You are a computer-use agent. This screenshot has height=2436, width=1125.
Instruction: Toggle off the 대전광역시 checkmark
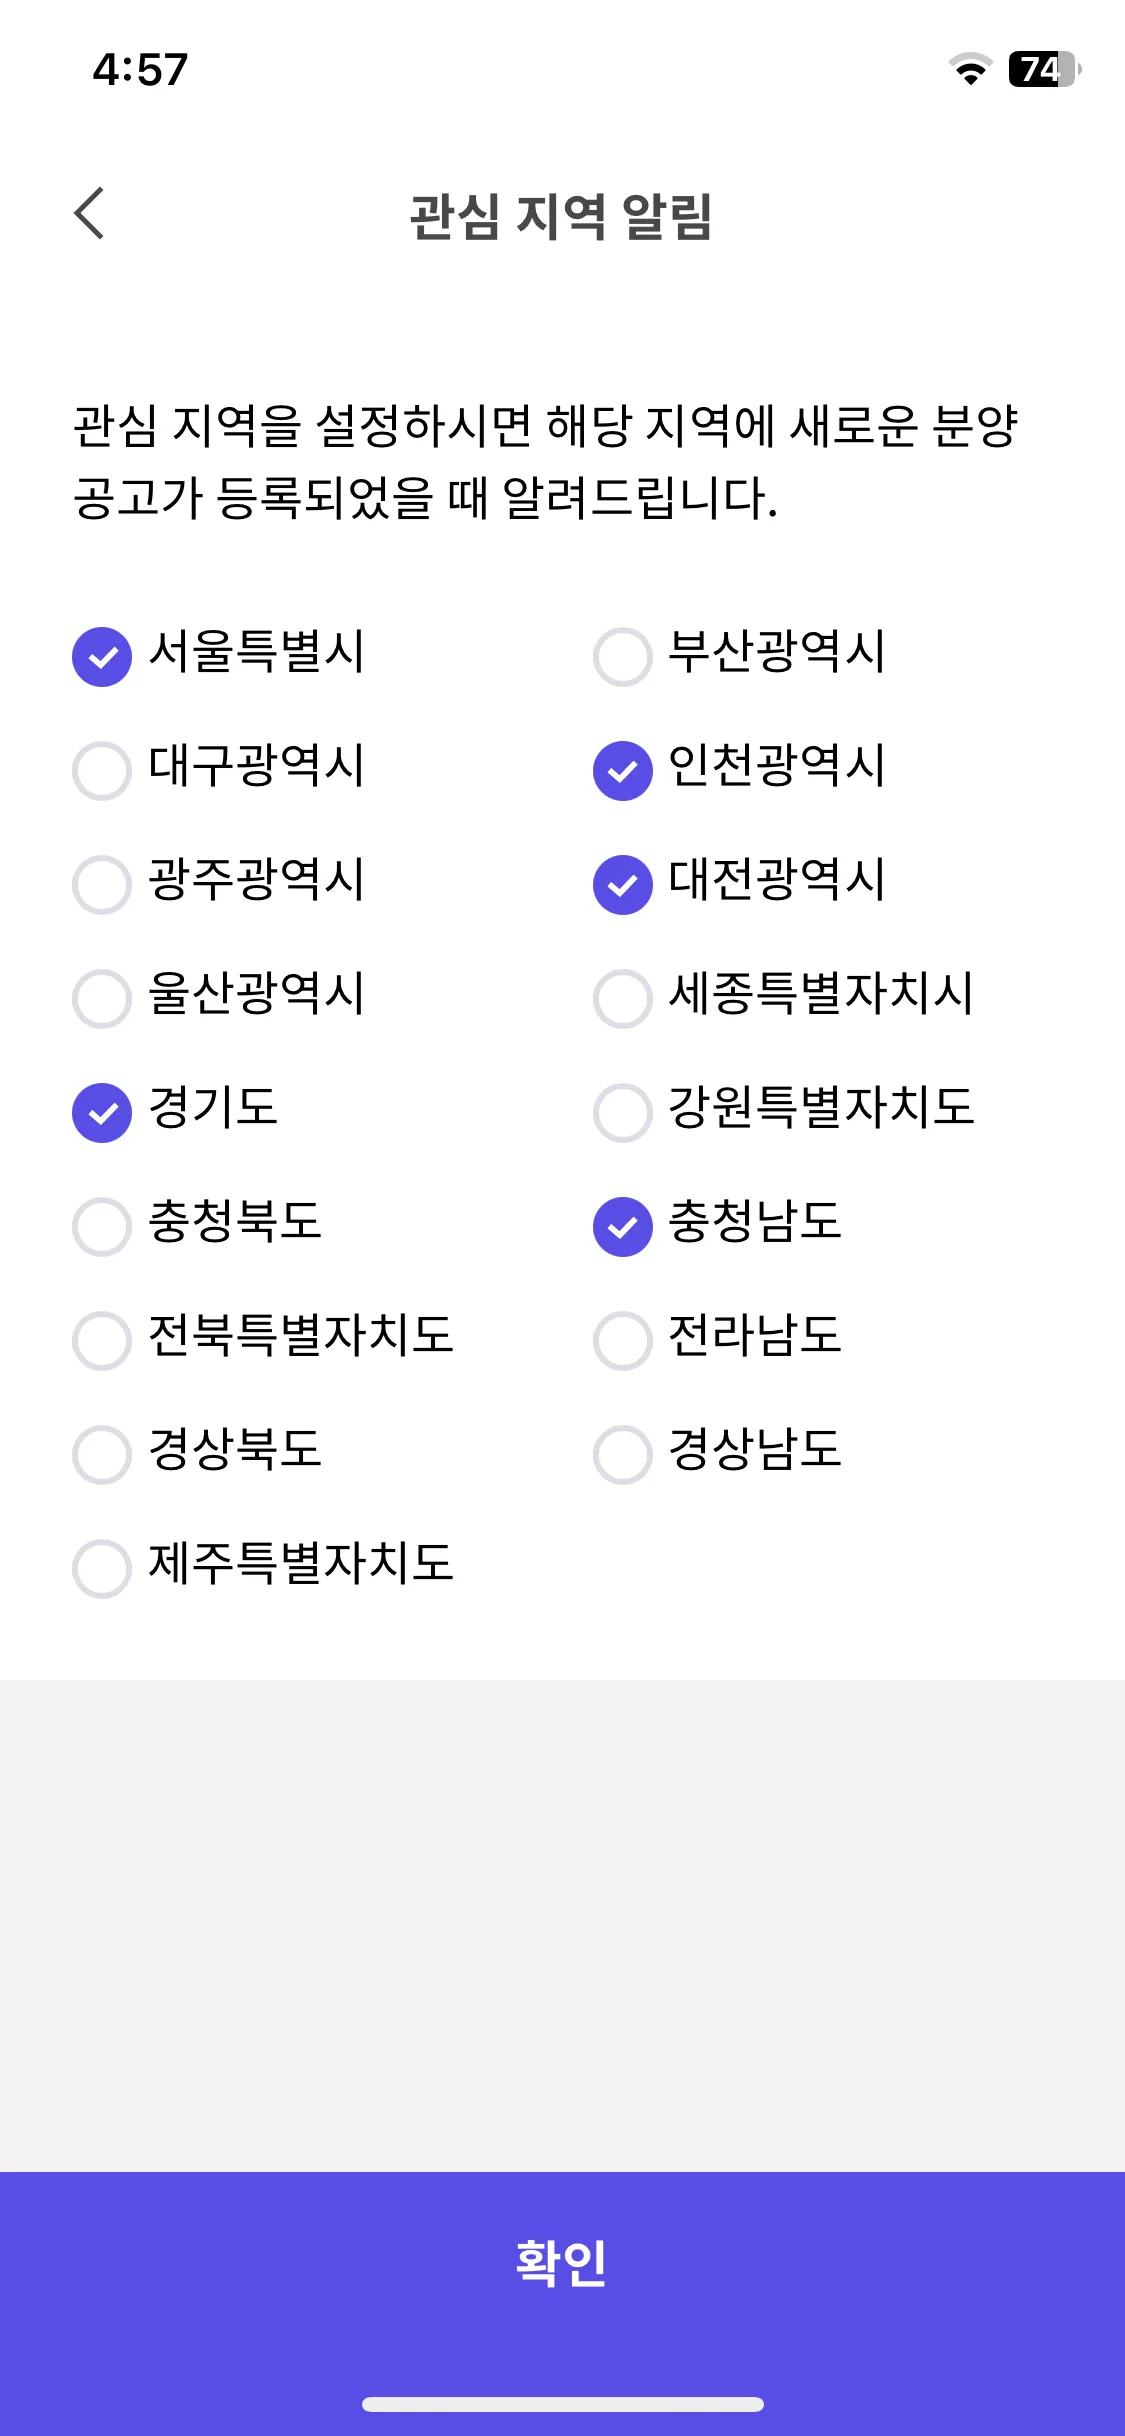pyautogui.click(x=623, y=885)
